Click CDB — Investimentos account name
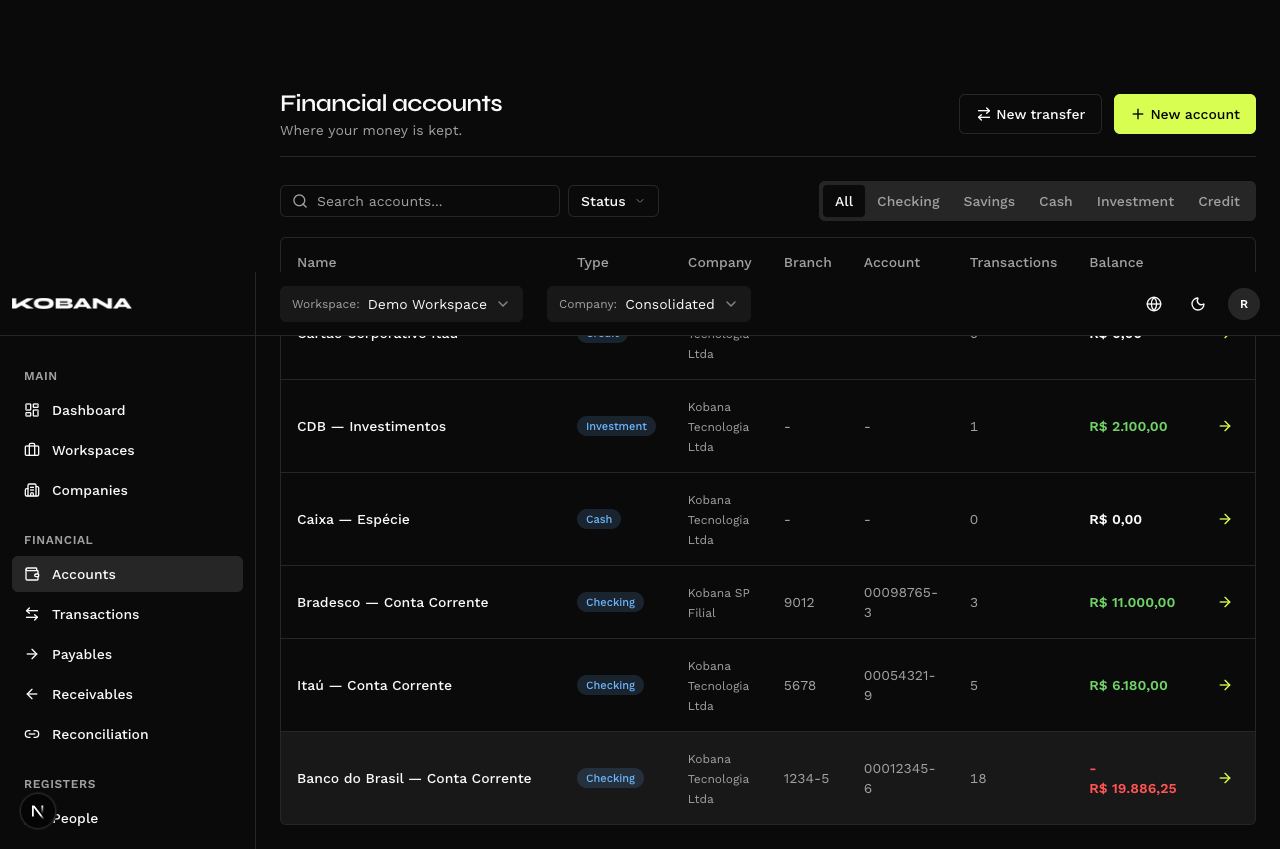Screen dimensions: 1280x849 pos(372,426)
